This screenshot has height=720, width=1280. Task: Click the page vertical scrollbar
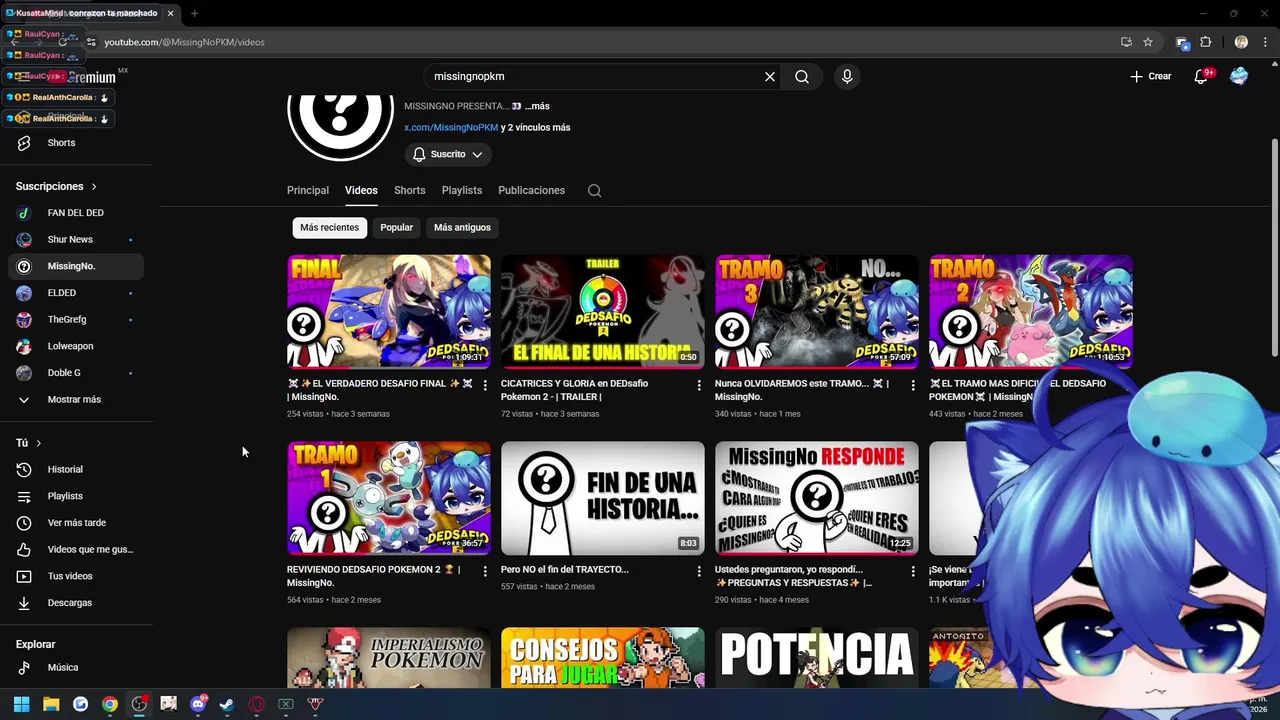click(x=1274, y=246)
